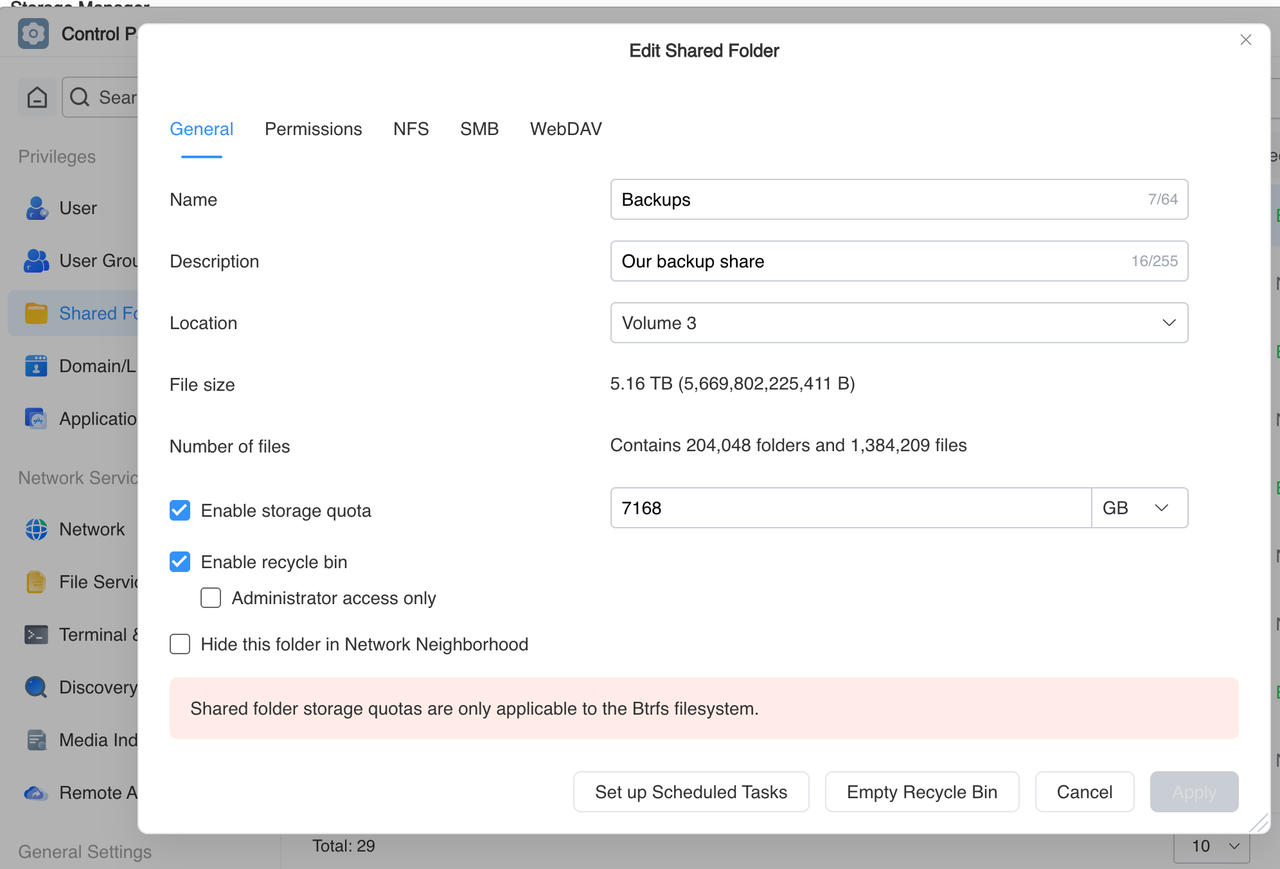This screenshot has width=1280, height=869.
Task: Open User Group in the sidebar
Action: [72, 261]
